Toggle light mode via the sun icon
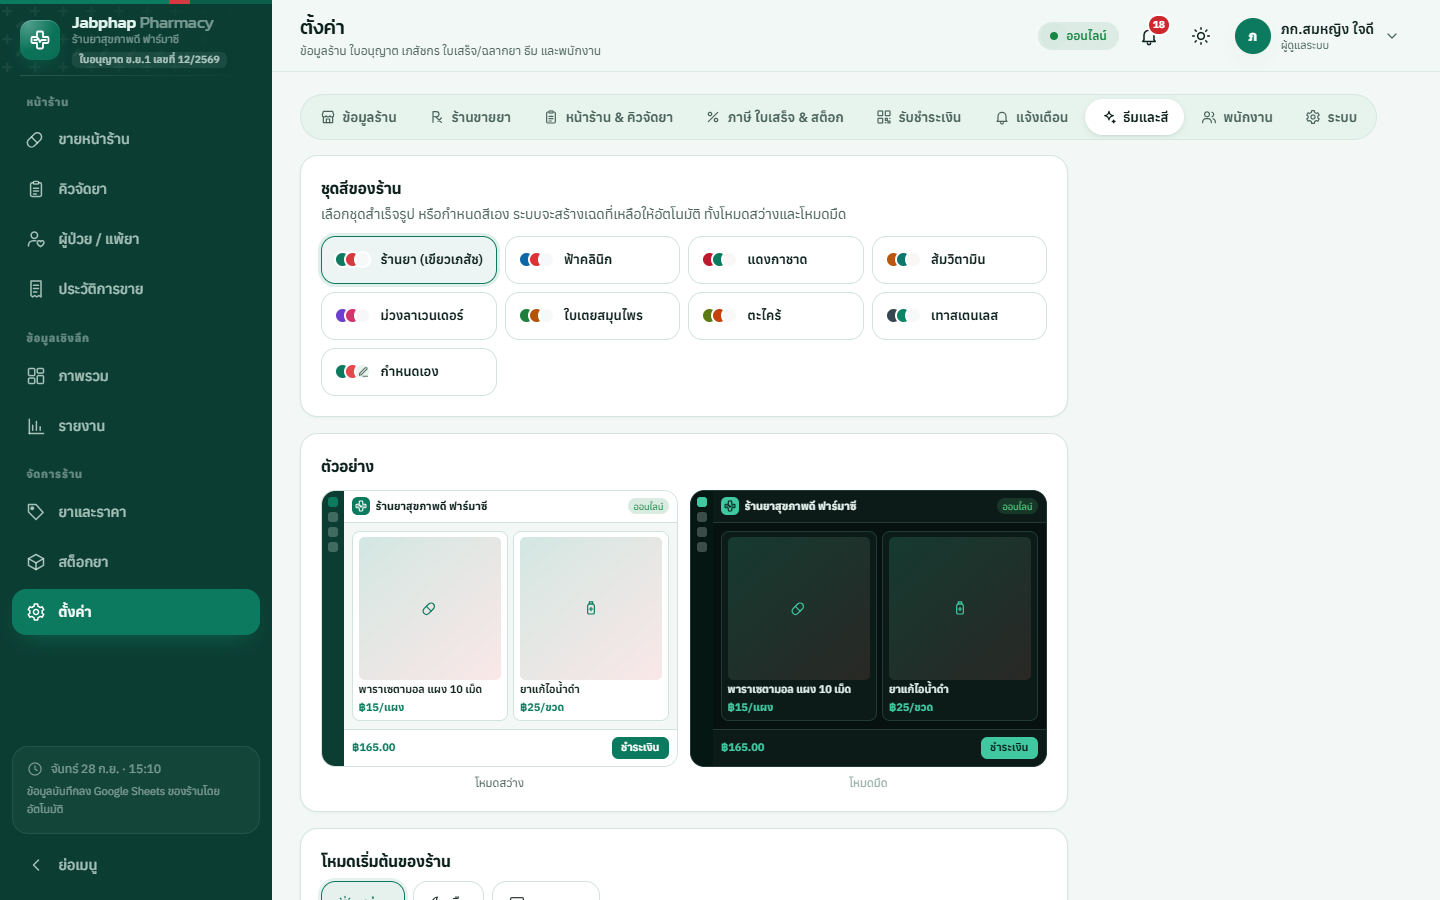Screen dimensions: 1440x900 coord(1201,36)
